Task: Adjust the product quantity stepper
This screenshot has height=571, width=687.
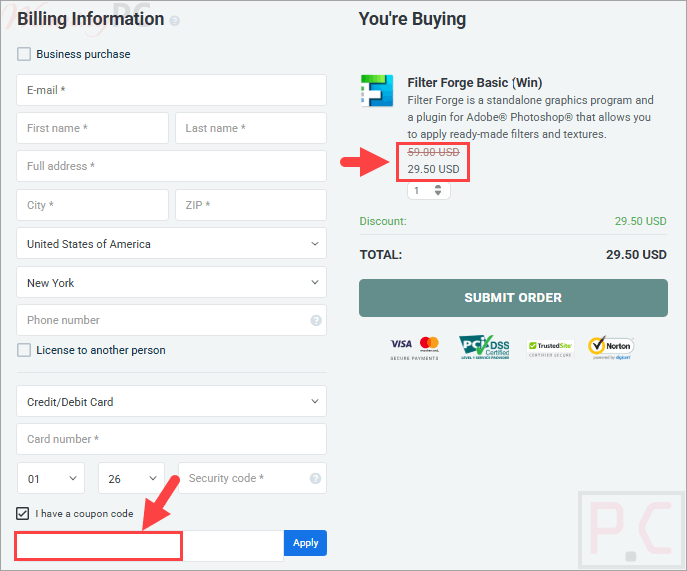Action: [437, 190]
